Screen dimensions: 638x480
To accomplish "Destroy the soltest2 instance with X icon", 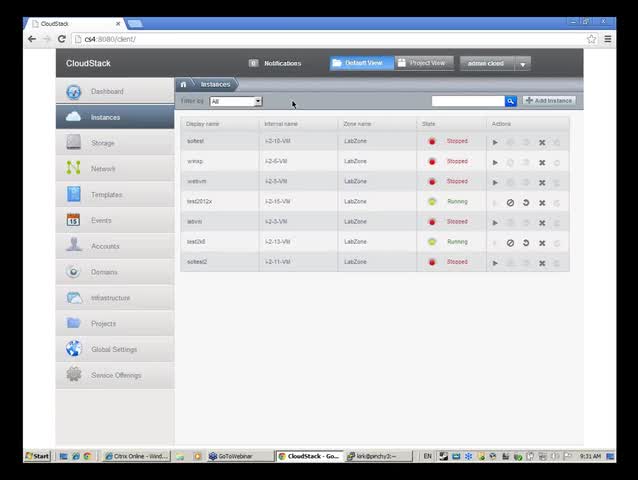I will coord(542,263).
